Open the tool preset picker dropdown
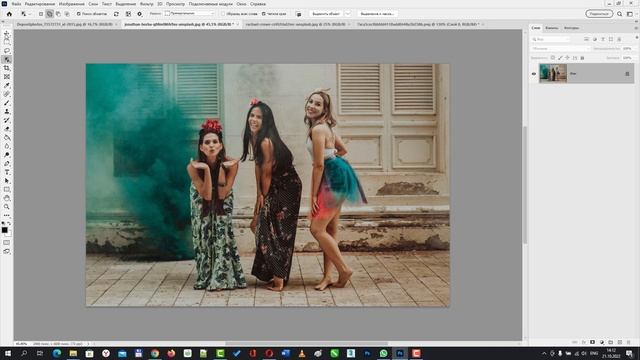 click(x=26, y=14)
